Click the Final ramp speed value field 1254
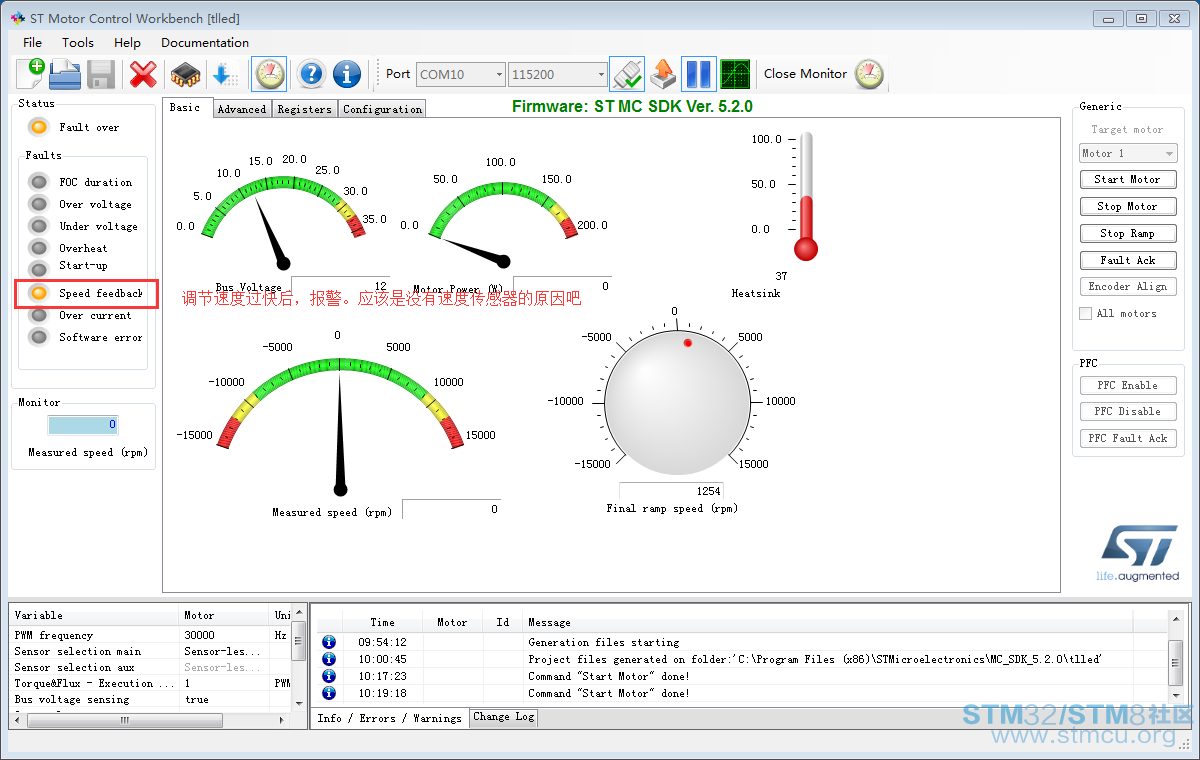1200x760 pixels. pyautogui.click(x=672, y=490)
